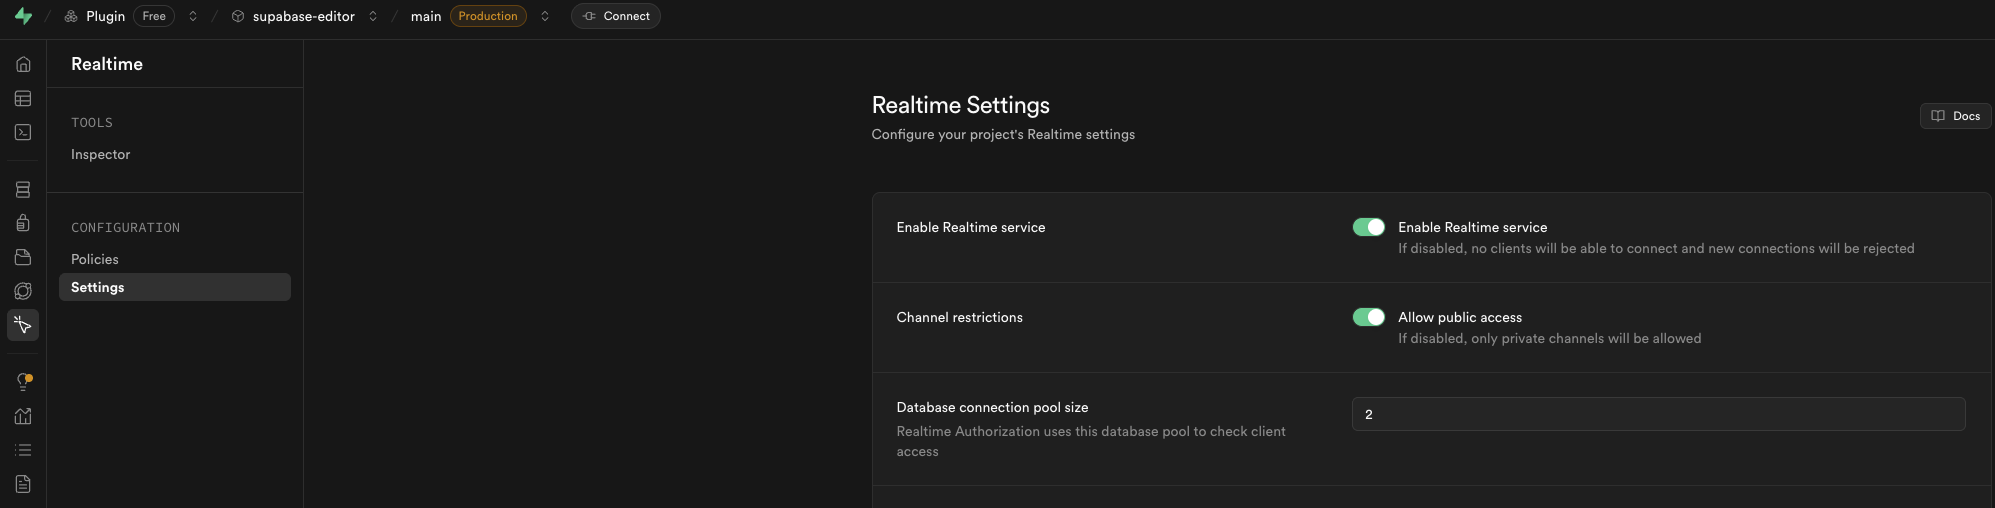Expand the supabase-editor project switcher

coord(373,16)
